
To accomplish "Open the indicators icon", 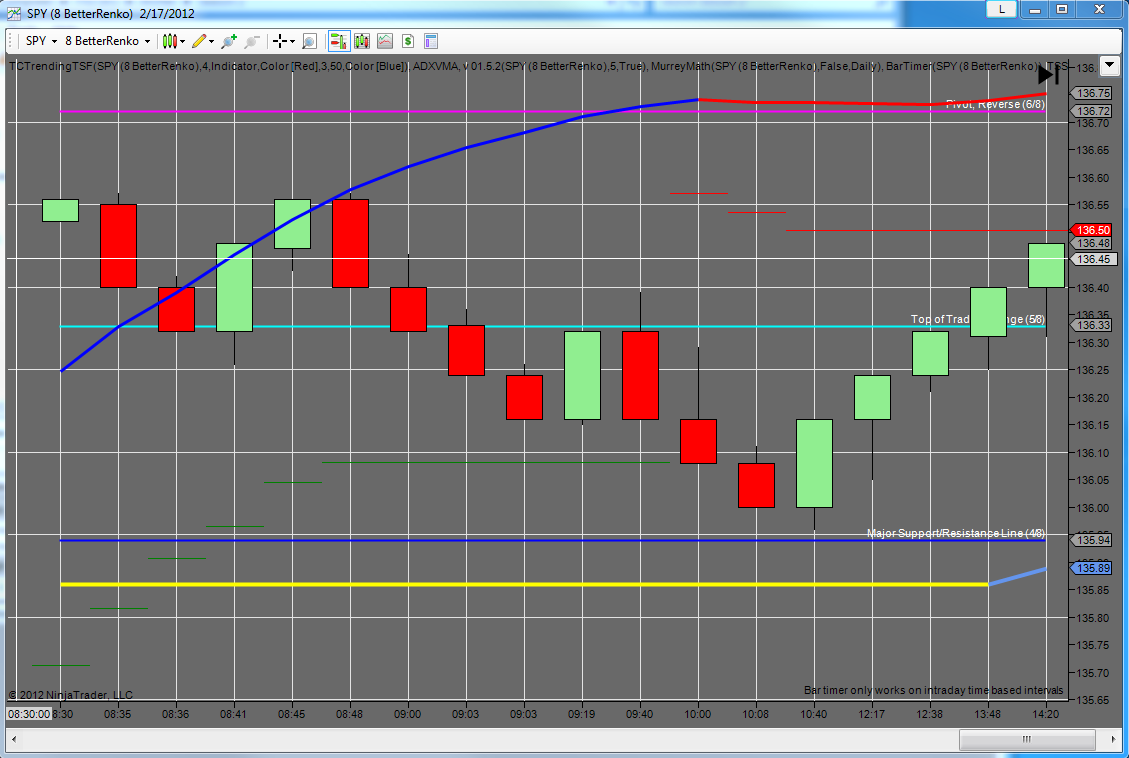I will 385,41.
